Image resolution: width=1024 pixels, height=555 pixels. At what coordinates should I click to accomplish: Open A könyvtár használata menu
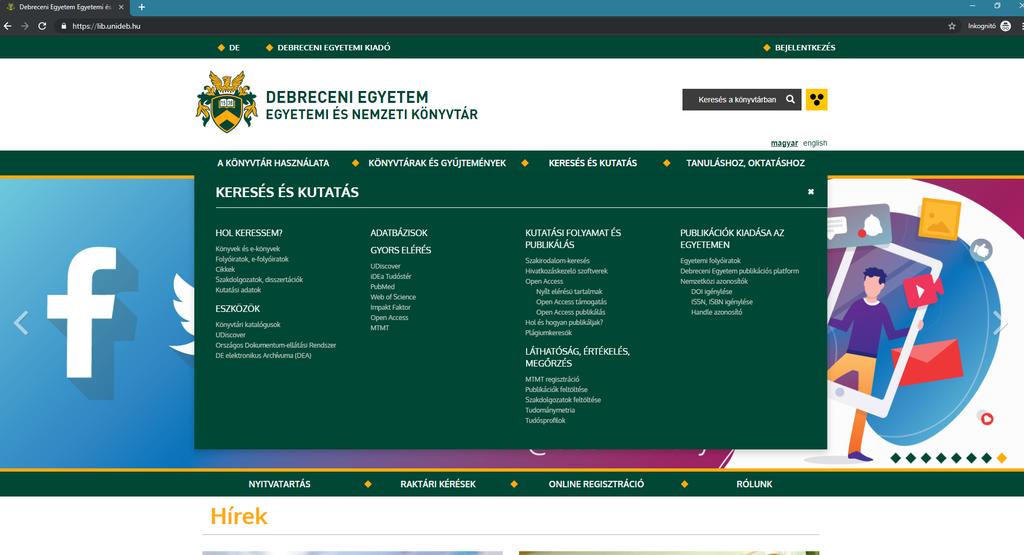273,163
